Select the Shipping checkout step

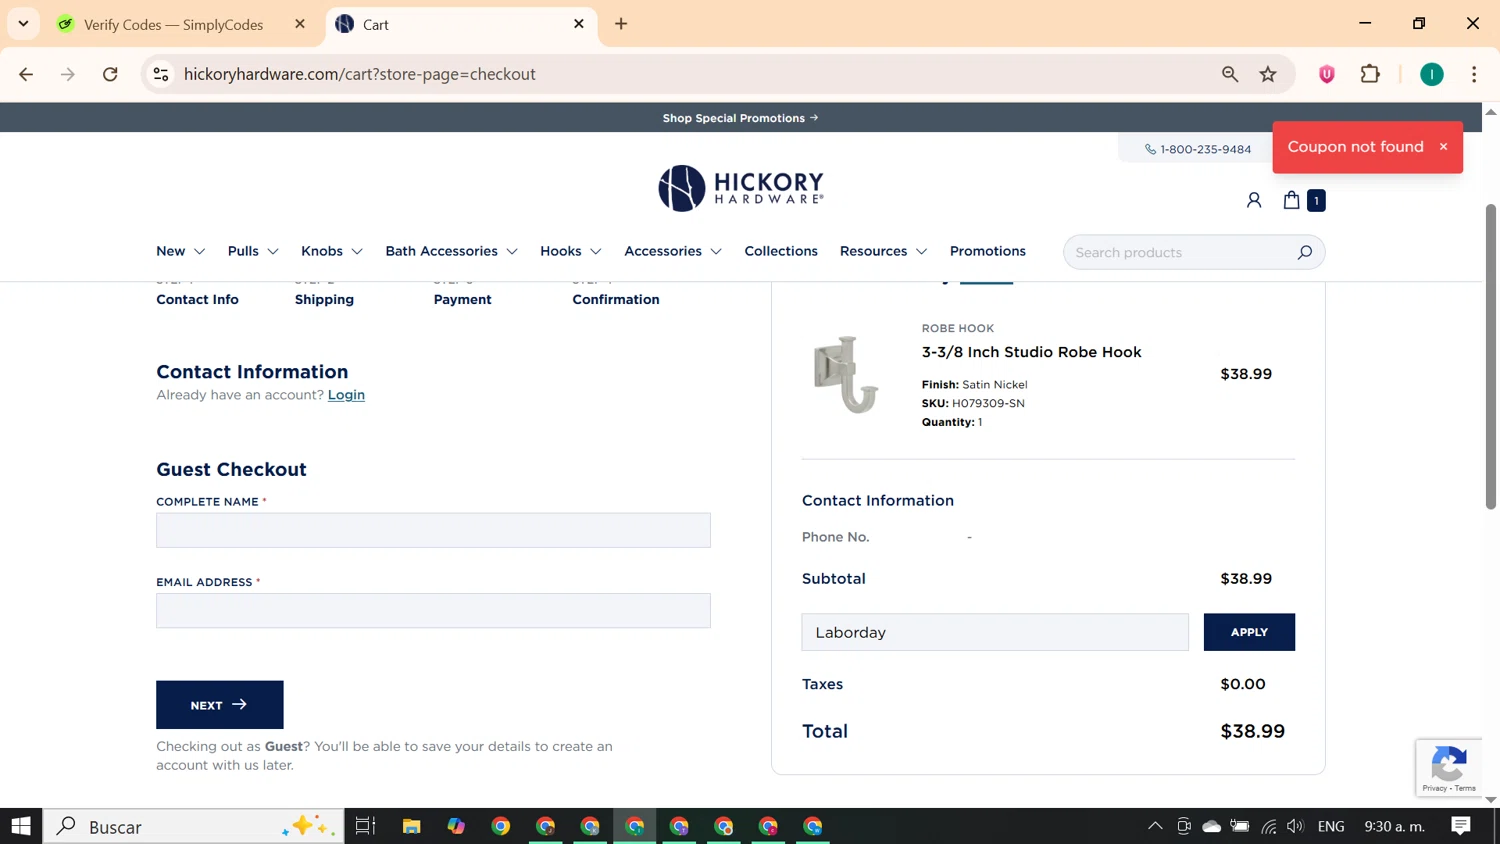324,299
